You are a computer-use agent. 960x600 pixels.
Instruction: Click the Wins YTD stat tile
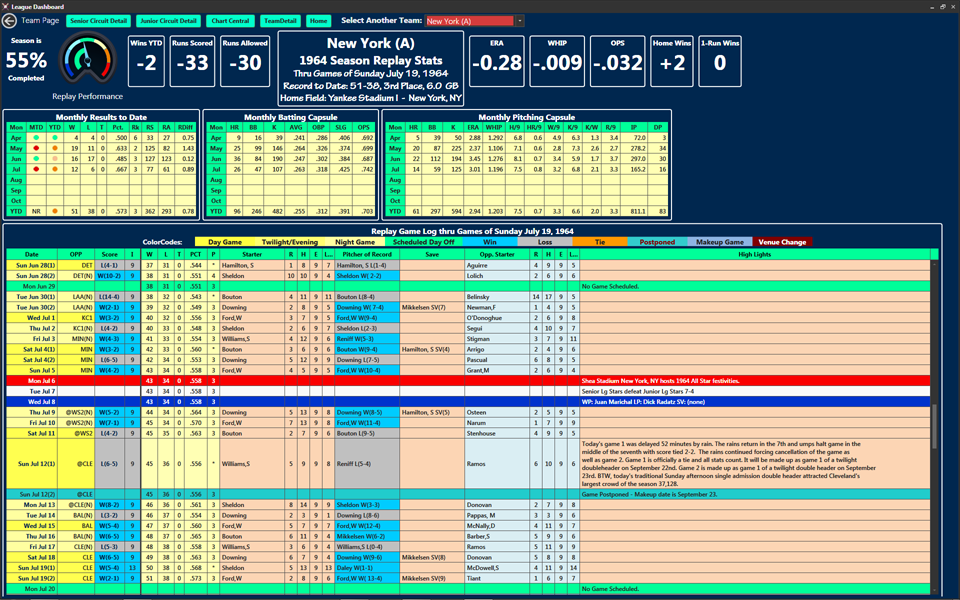coord(146,61)
